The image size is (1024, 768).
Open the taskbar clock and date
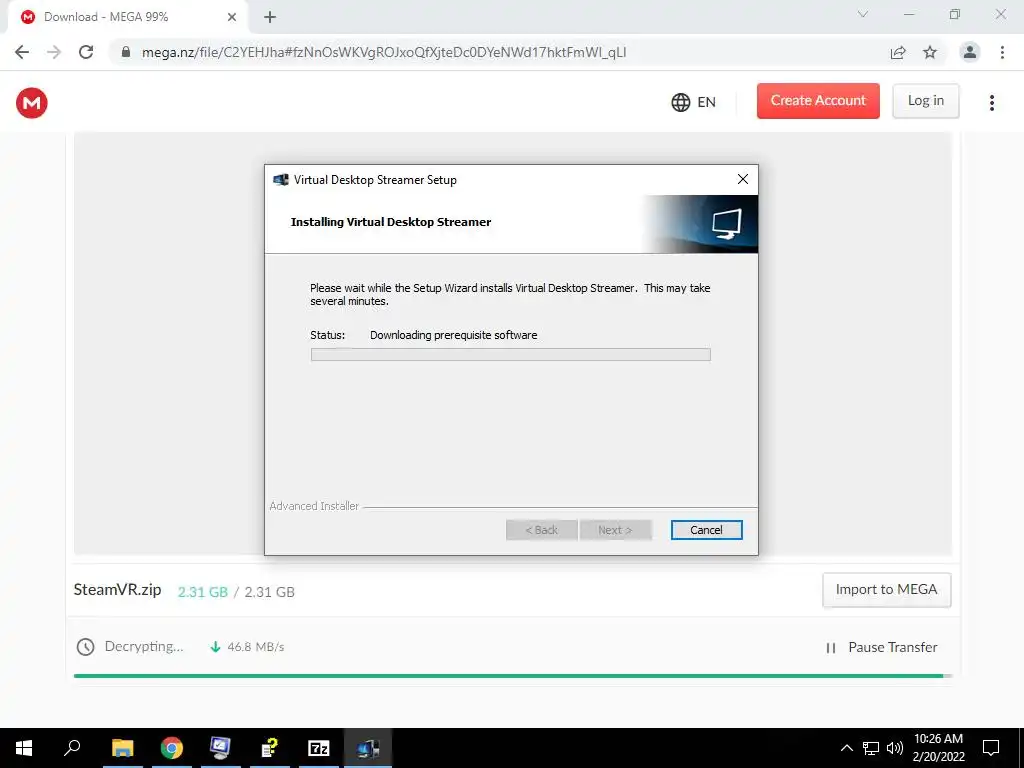[x=938, y=748]
